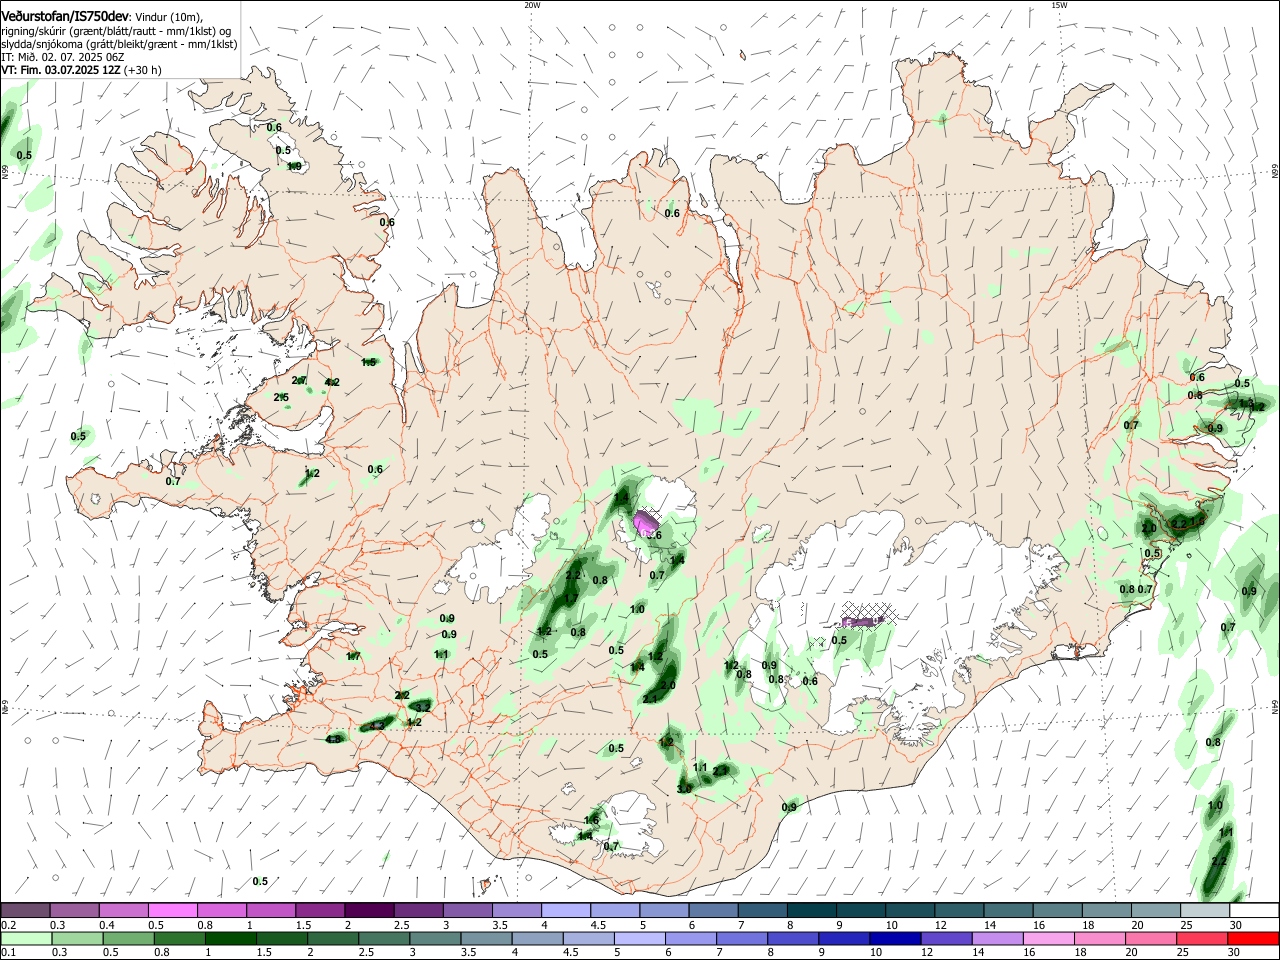The image size is (1280, 960).
Task: Click the slate blue swatch between 6 and 7, upper row
Action: tap(712, 911)
